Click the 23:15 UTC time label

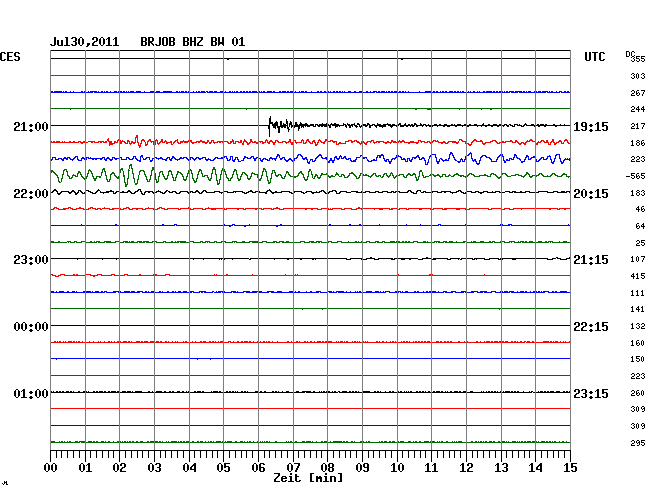(x=591, y=393)
